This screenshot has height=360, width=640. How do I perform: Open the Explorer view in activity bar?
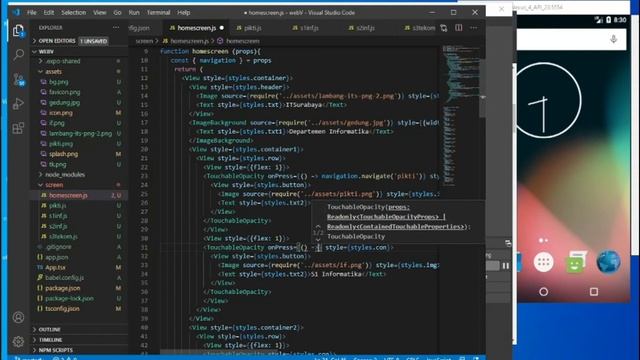tap(18, 31)
